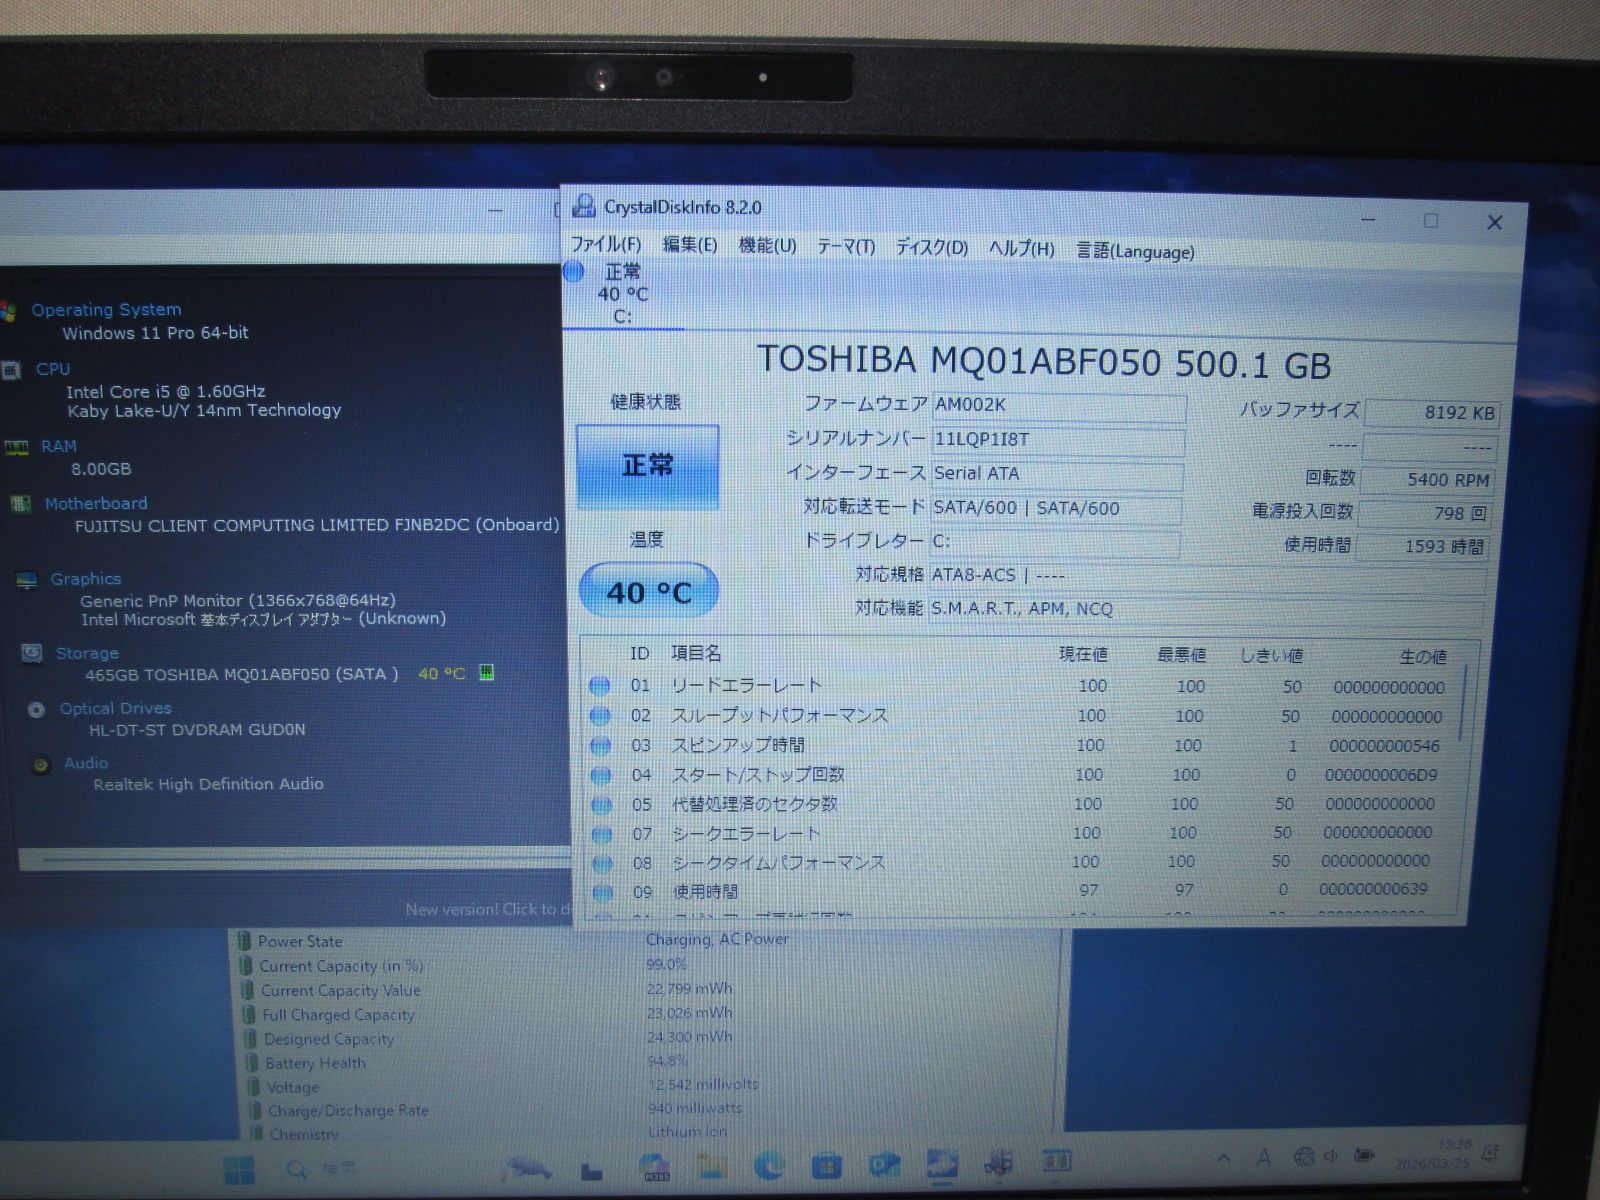Click the blue status circle for attribute 01
The width and height of the screenshot is (1600, 1200).
pos(599,686)
